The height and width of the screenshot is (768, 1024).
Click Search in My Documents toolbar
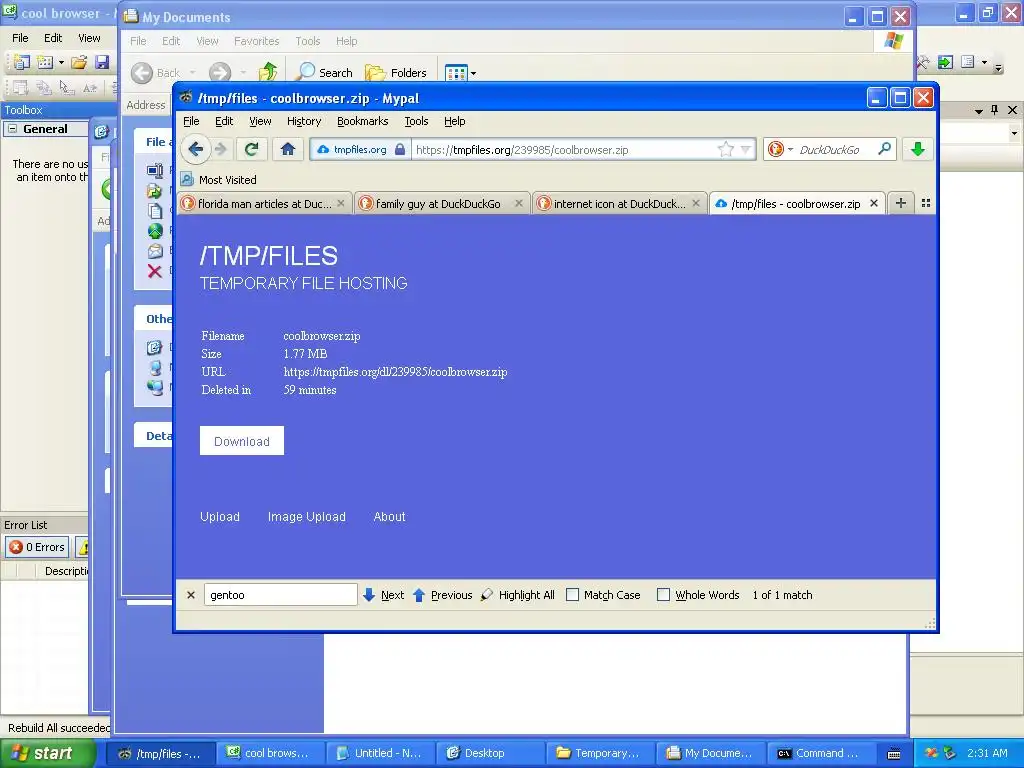[x=324, y=72]
